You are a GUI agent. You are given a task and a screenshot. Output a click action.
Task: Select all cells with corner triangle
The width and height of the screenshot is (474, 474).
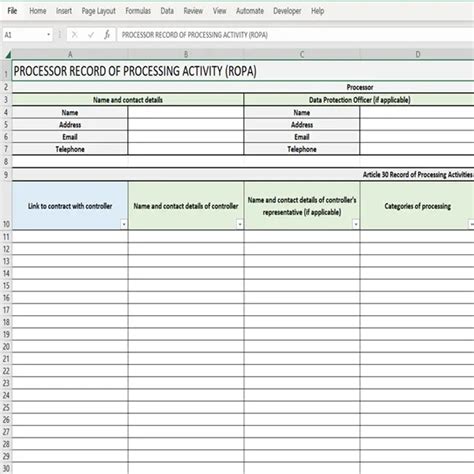[7, 54]
